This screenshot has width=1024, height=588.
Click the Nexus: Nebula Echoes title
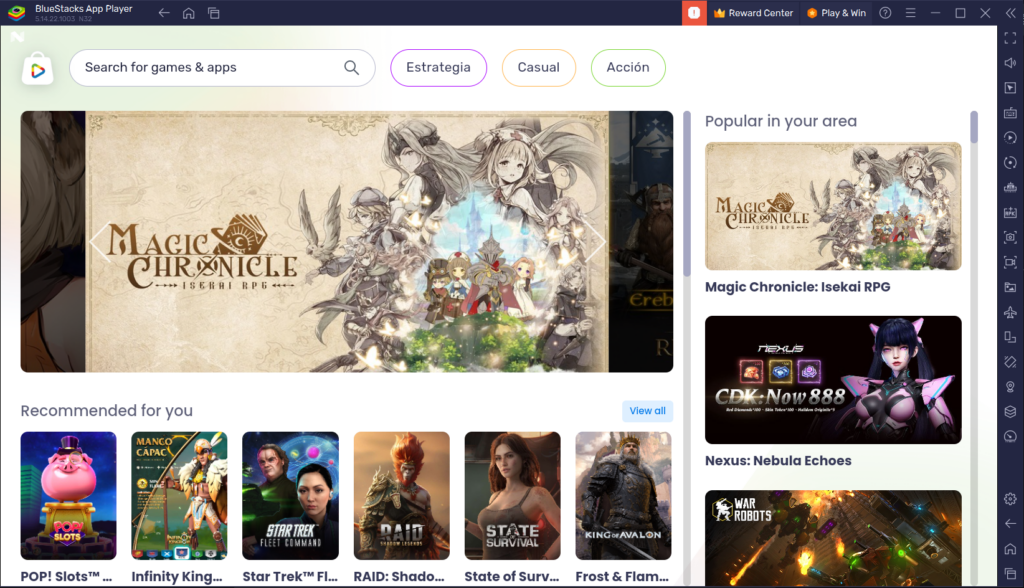click(x=778, y=461)
